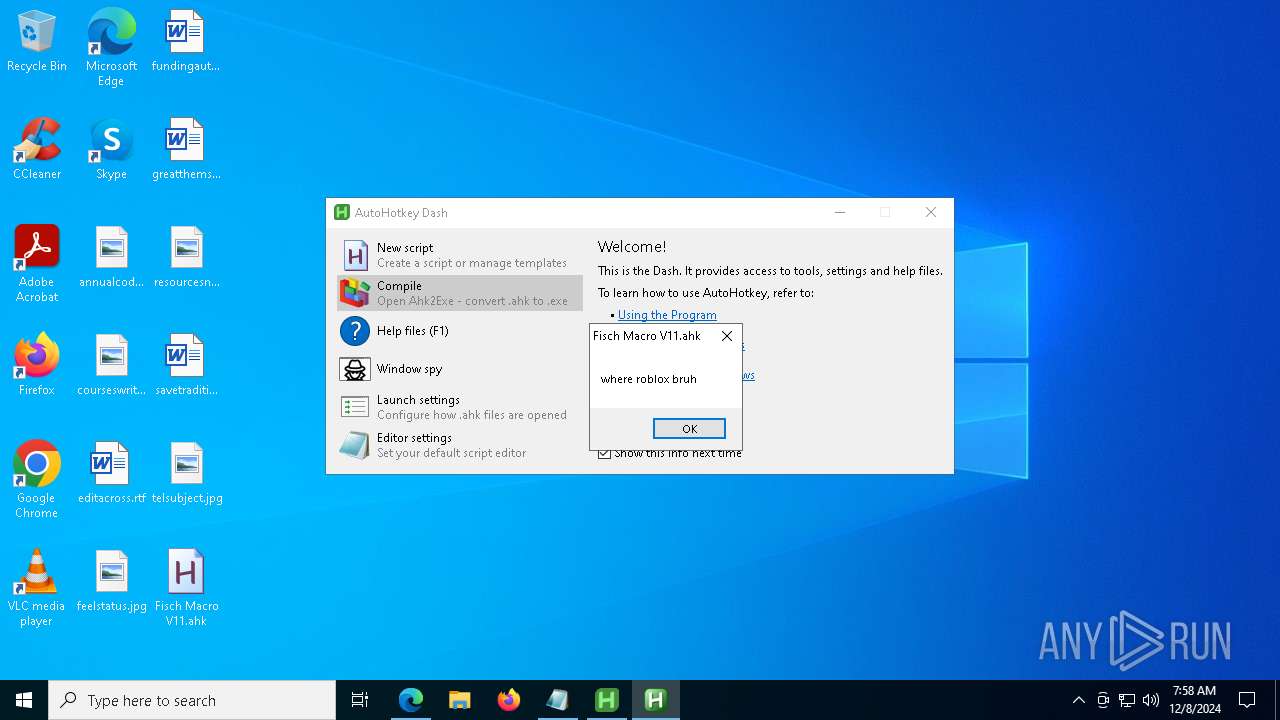Open Adobe Acrobat desktop shortcut
This screenshot has width=1280, height=720.
point(37,263)
